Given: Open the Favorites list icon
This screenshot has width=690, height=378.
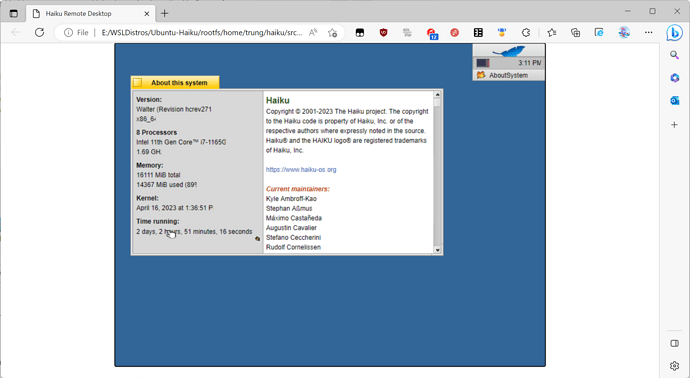Looking at the screenshot, I should pyautogui.click(x=552, y=33).
